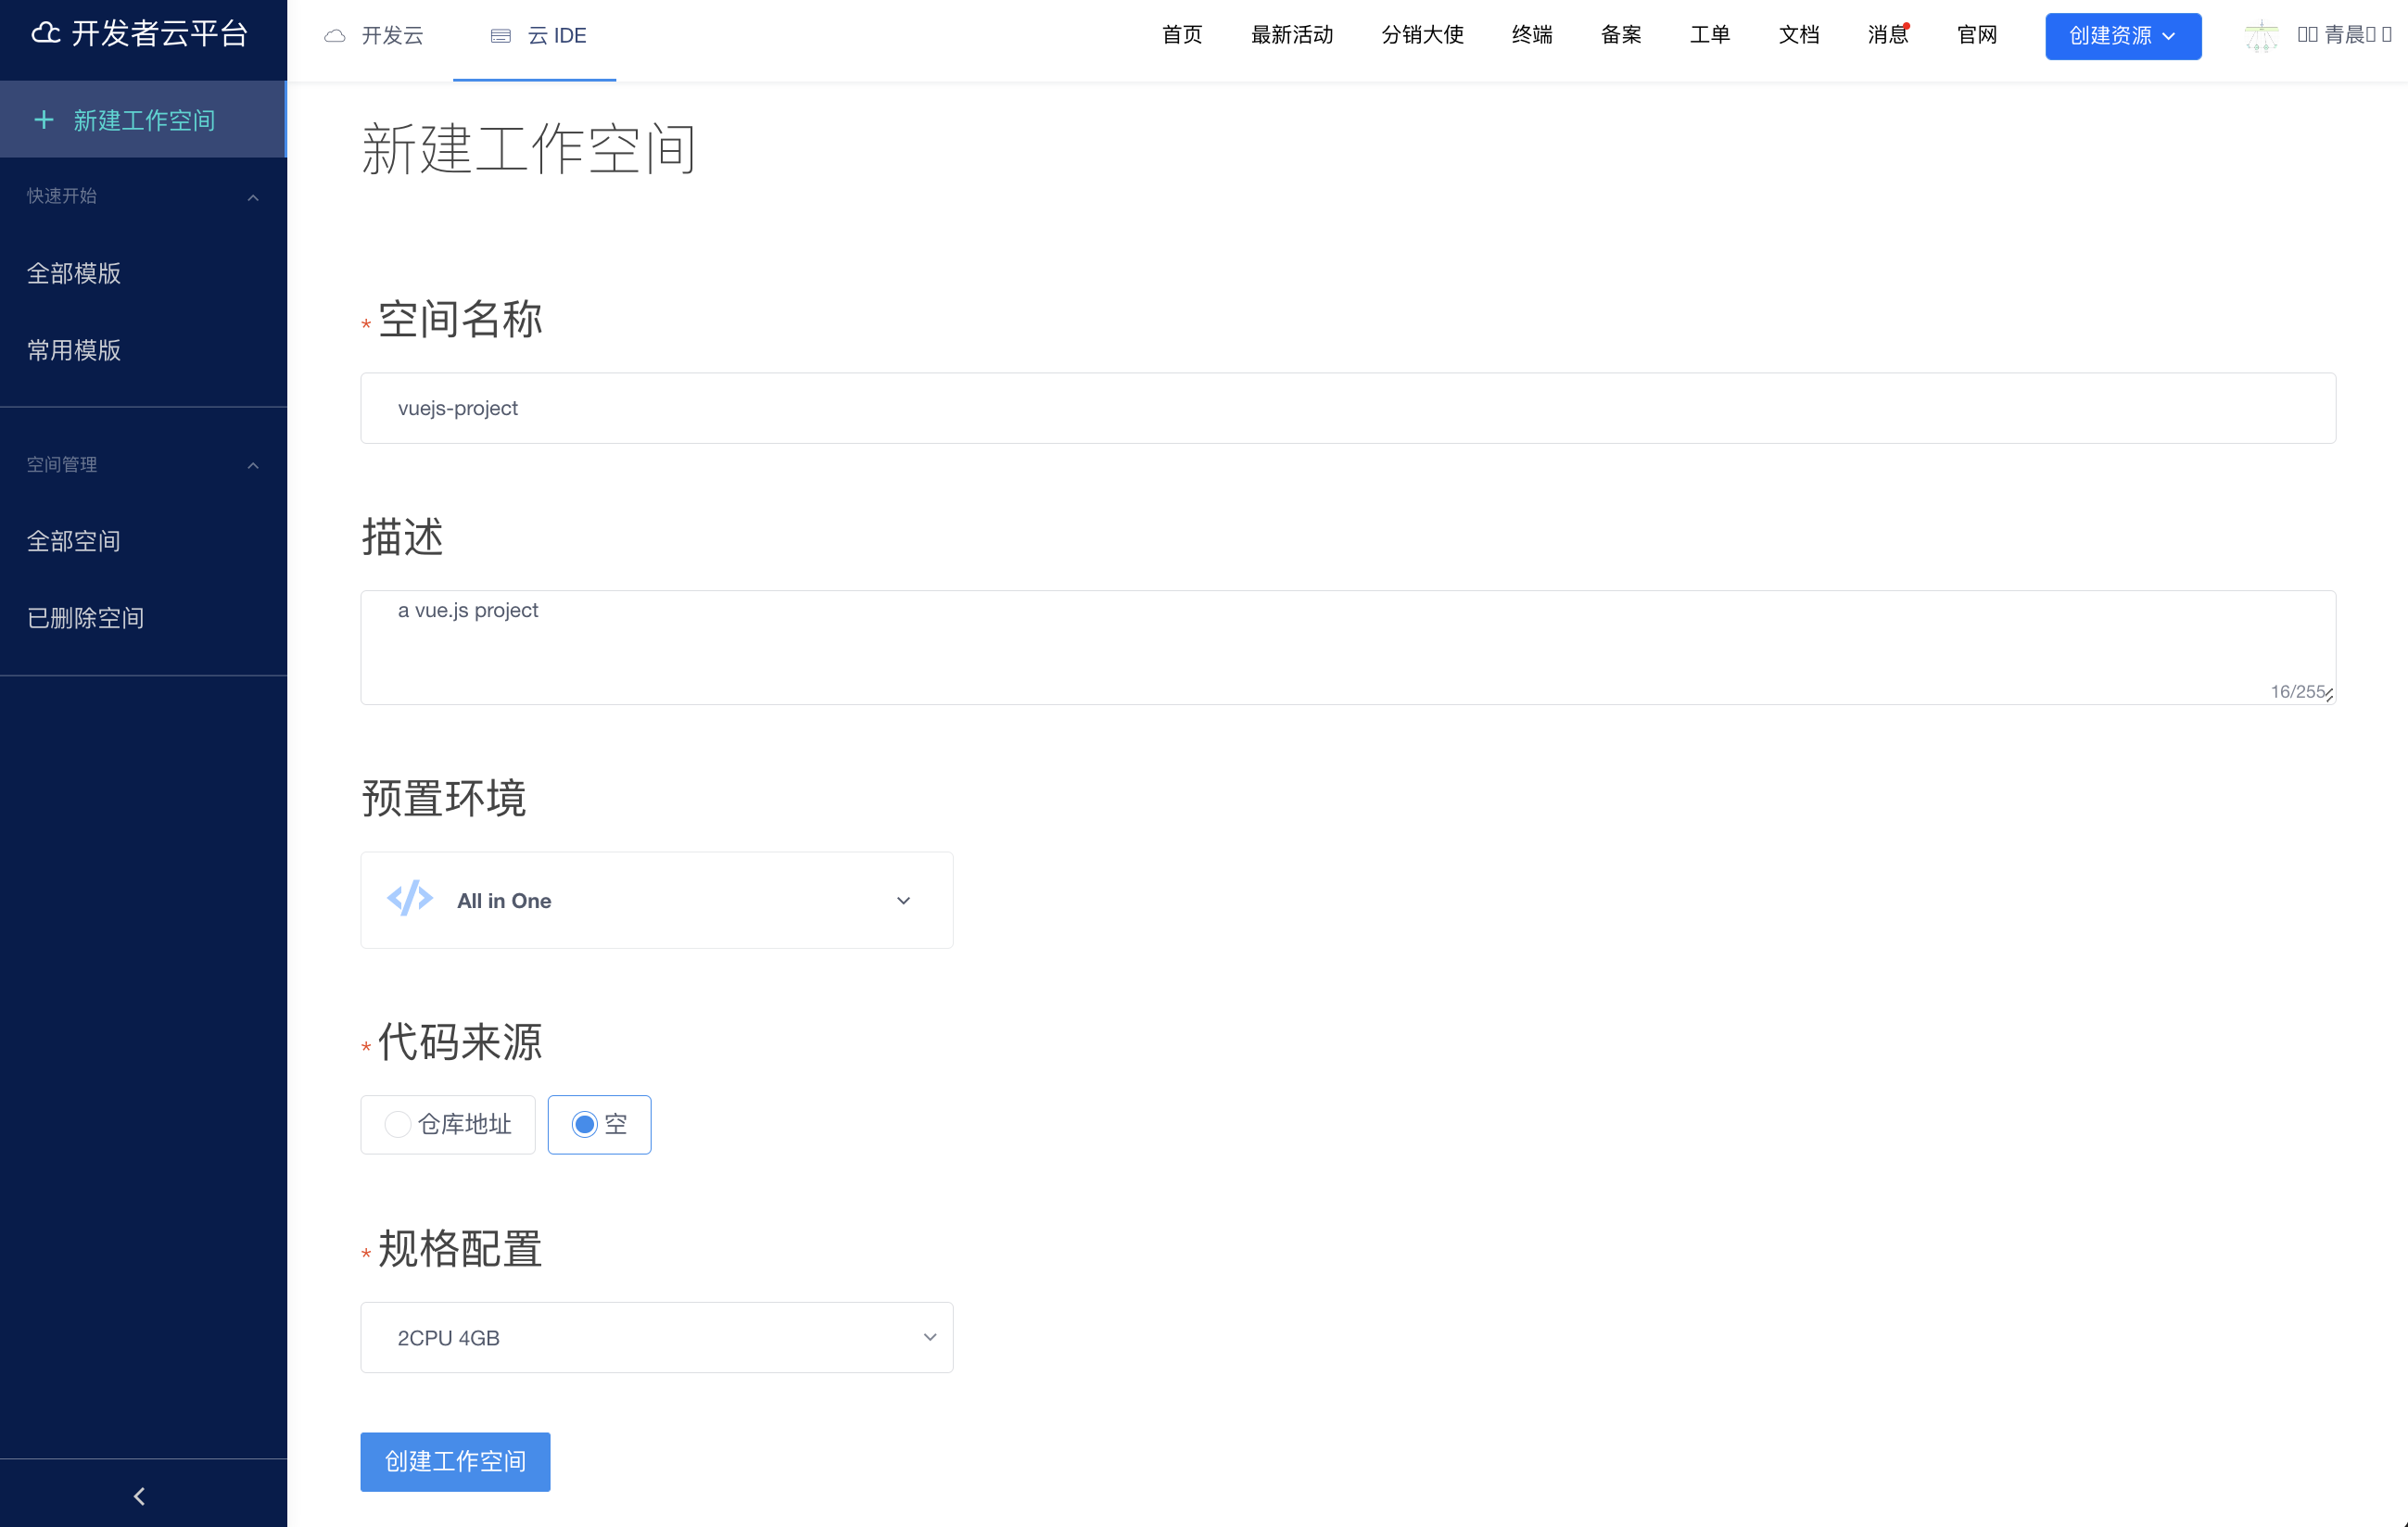Click the code brackets icon in 预置环境
Viewport: 2408px width, 1527px height.
[x=410, y=899]
